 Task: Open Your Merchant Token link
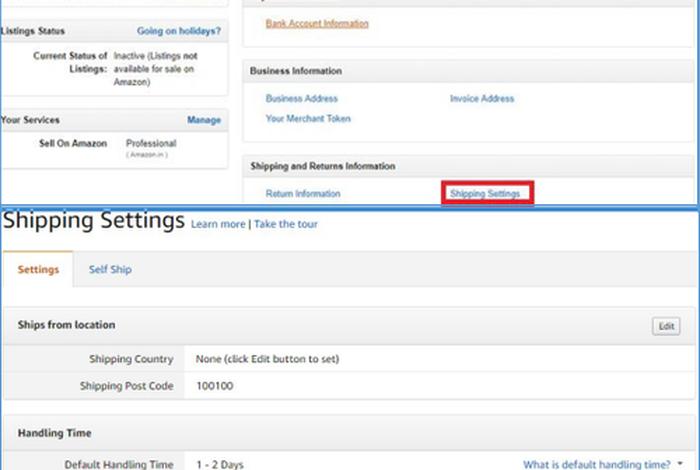point(308,118)
